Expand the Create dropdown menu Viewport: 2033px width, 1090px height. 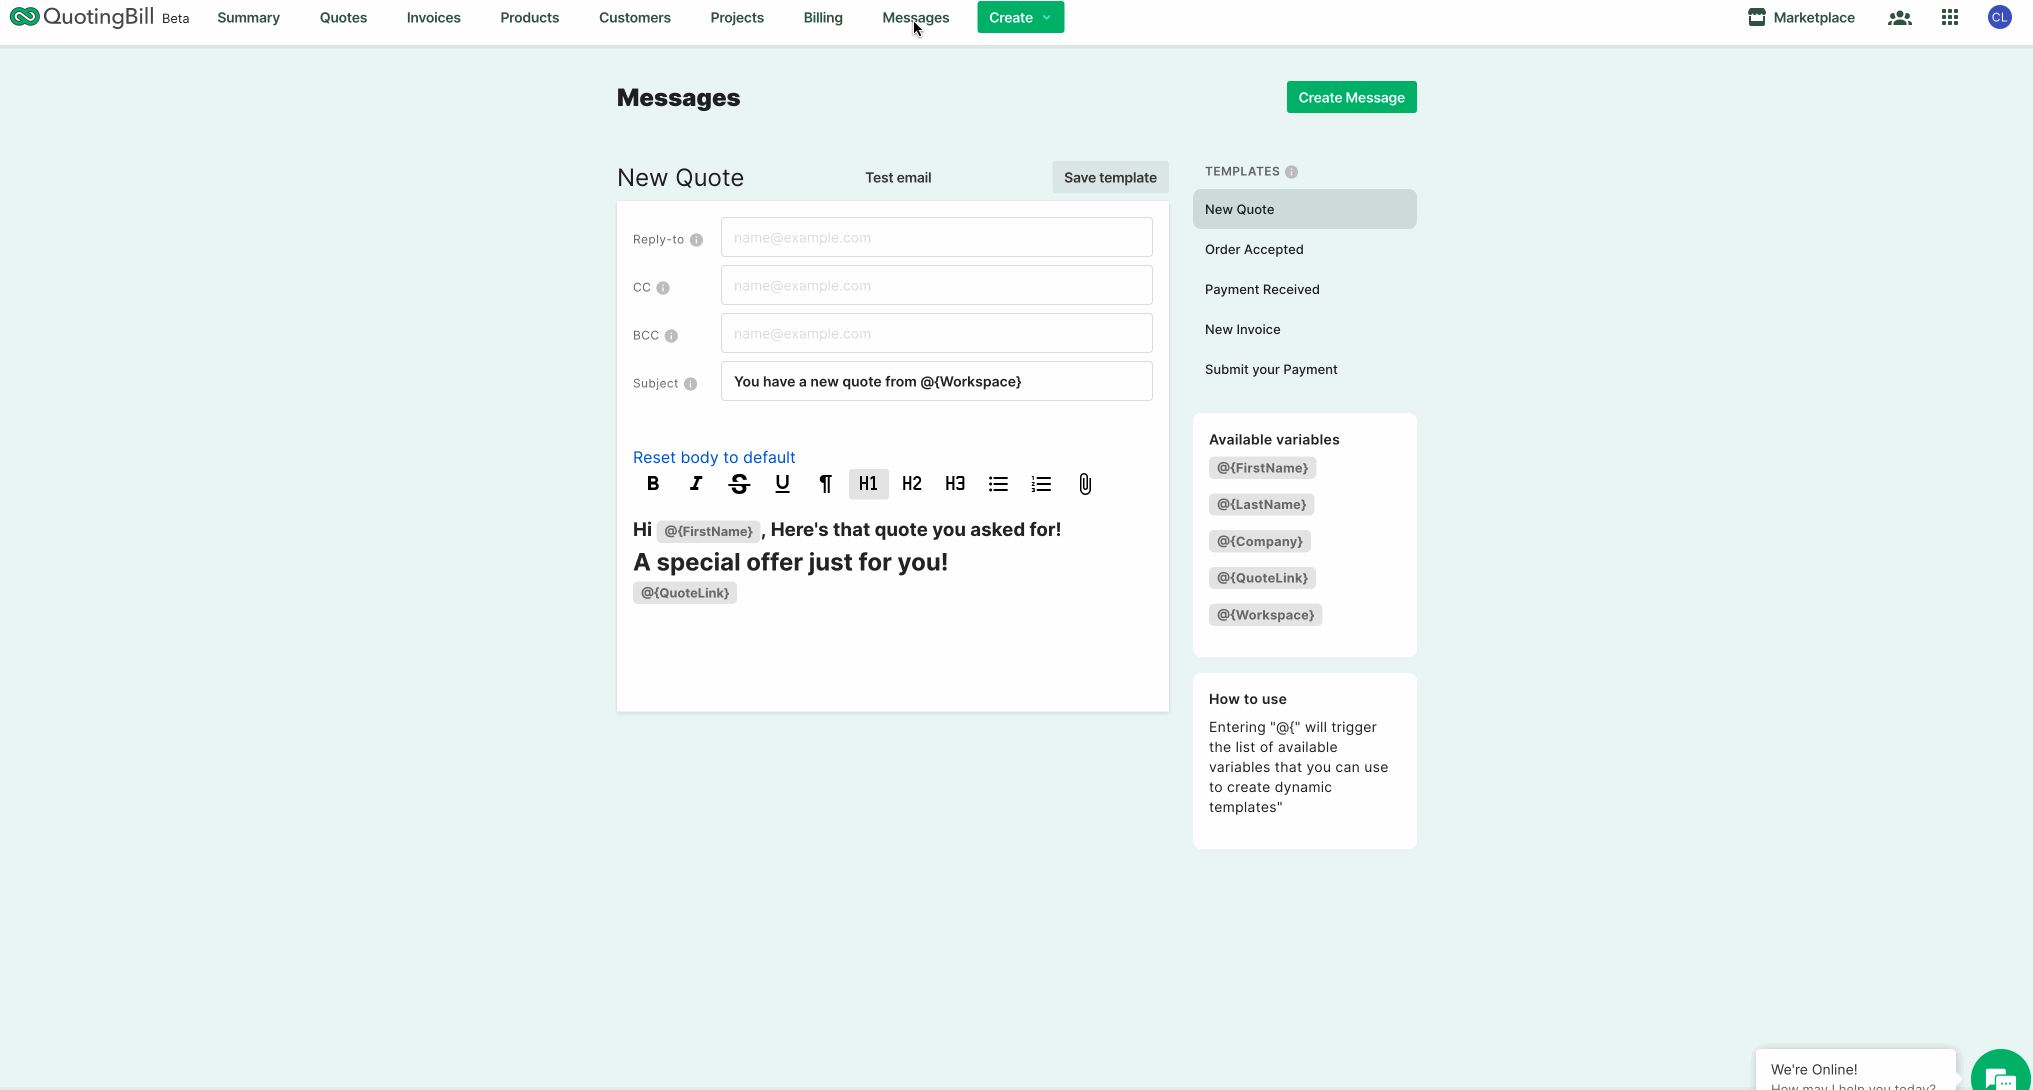tap(1020, 18)
